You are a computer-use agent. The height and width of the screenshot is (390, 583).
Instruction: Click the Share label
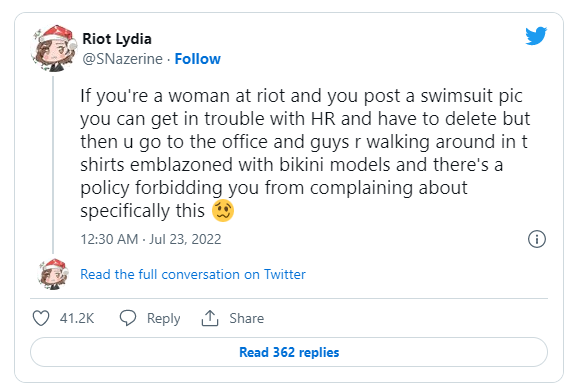coord(247,318)
